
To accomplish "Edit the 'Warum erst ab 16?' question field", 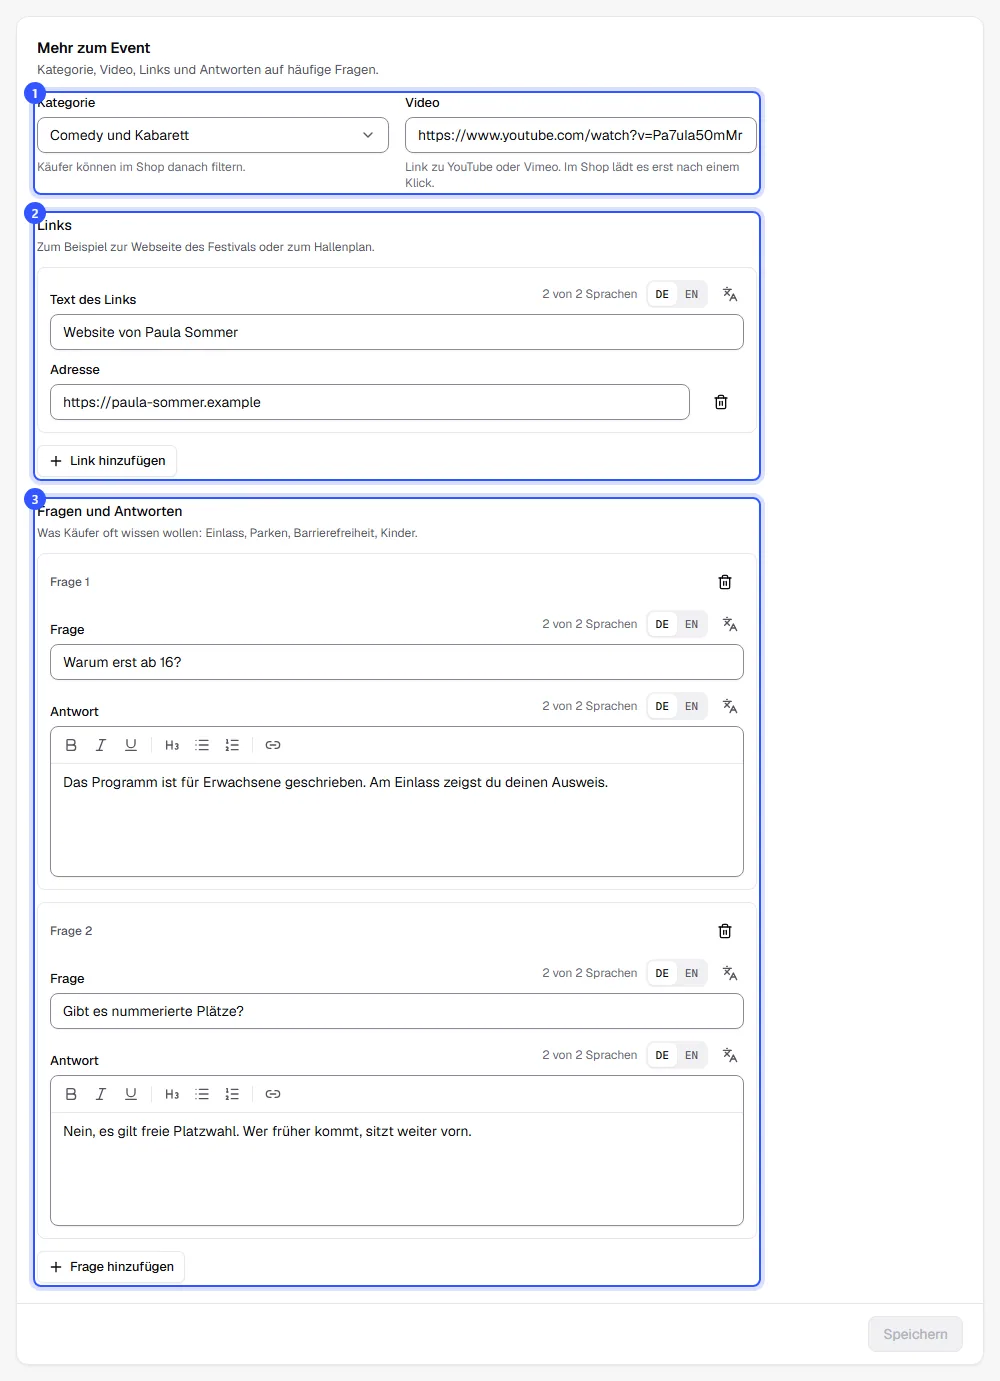I will [x=397, y=662].
